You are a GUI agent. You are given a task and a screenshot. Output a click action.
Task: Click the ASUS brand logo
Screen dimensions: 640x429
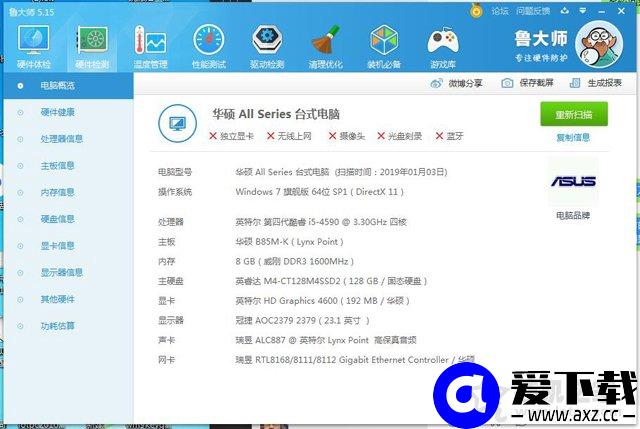(573, 181)
